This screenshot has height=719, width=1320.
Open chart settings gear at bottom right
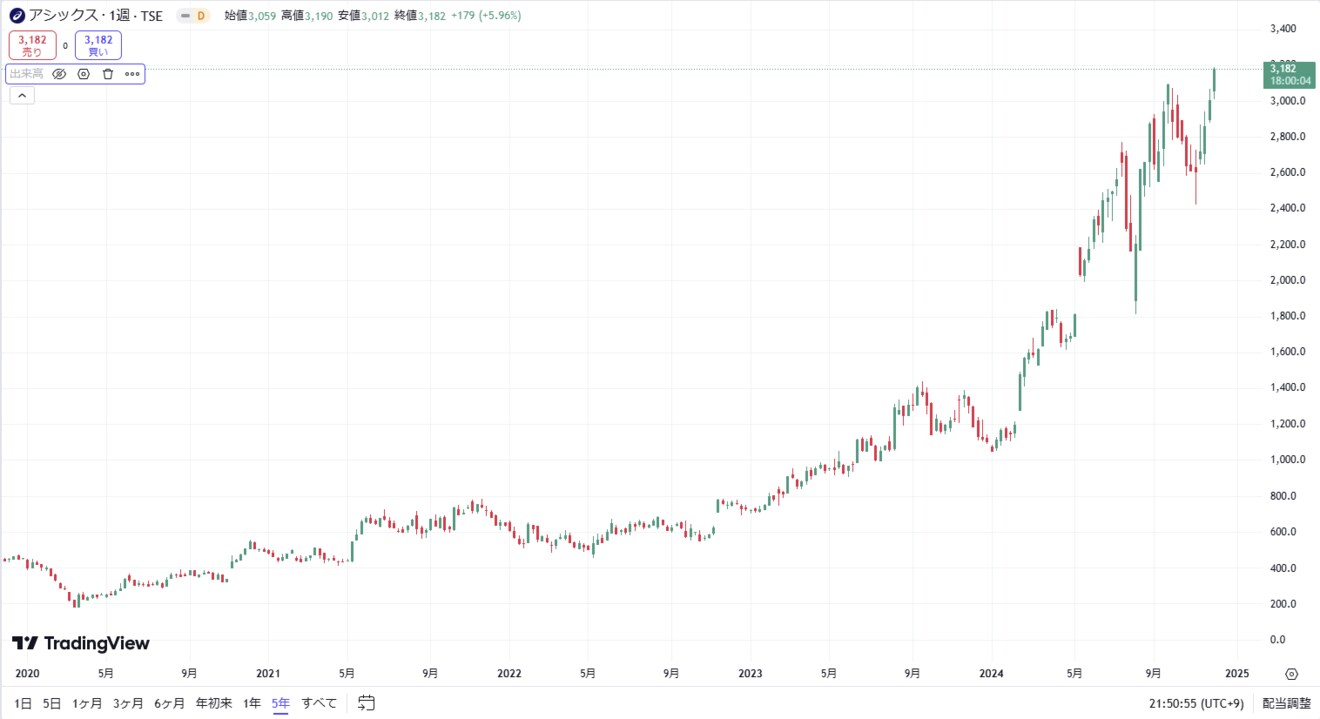1291,674
